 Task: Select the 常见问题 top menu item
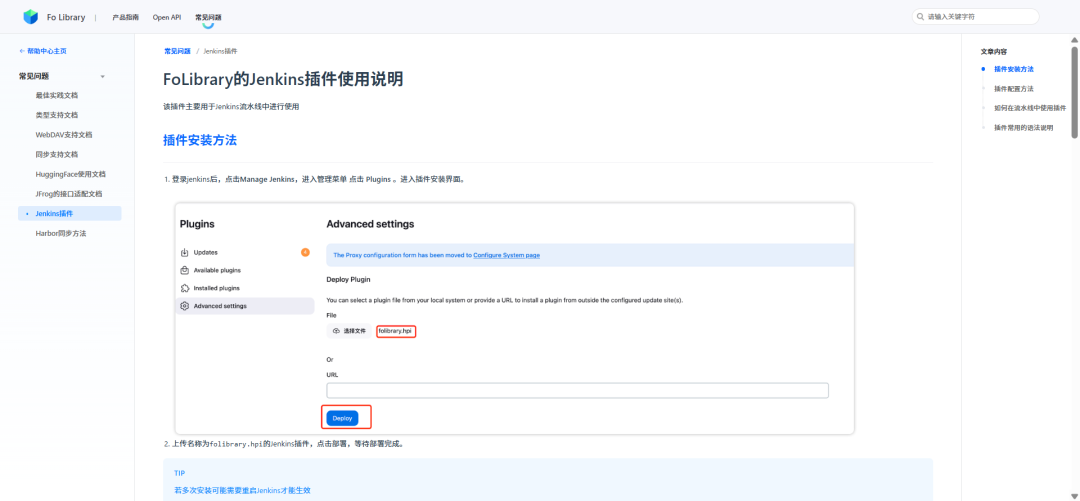pyautogui.click(x=208, y=17)
